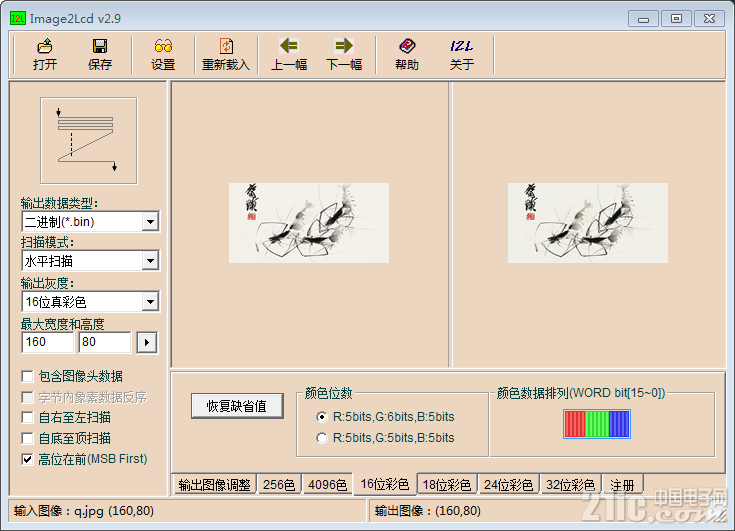This screenshot has width=735, height=531.
Task: Apply size with arrow button beside 80
Action: tap(147, 343)
